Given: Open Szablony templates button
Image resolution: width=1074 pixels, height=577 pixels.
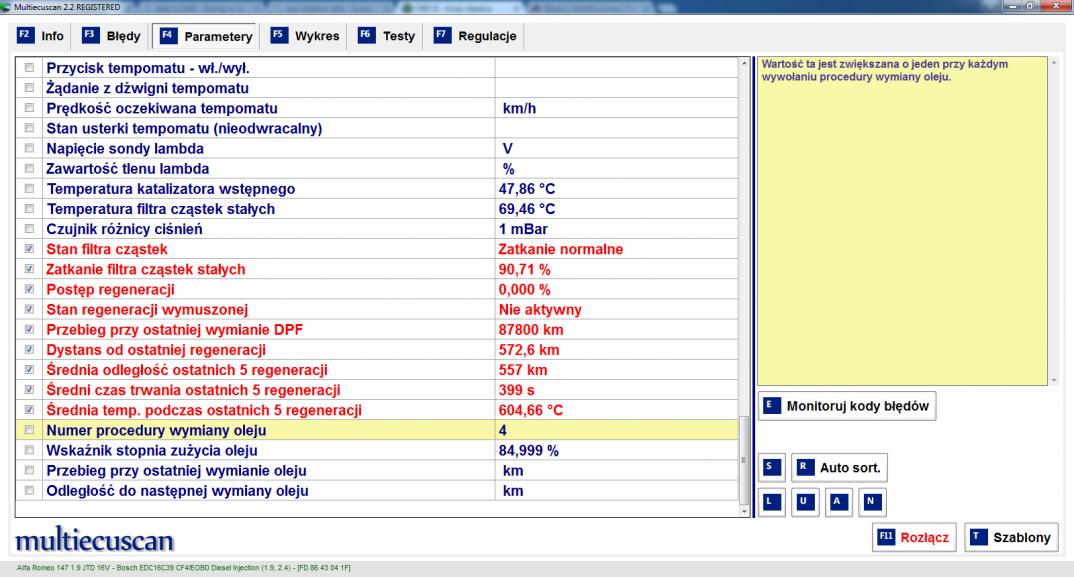Looking at the screenshot, I should tap(1011, 537).
